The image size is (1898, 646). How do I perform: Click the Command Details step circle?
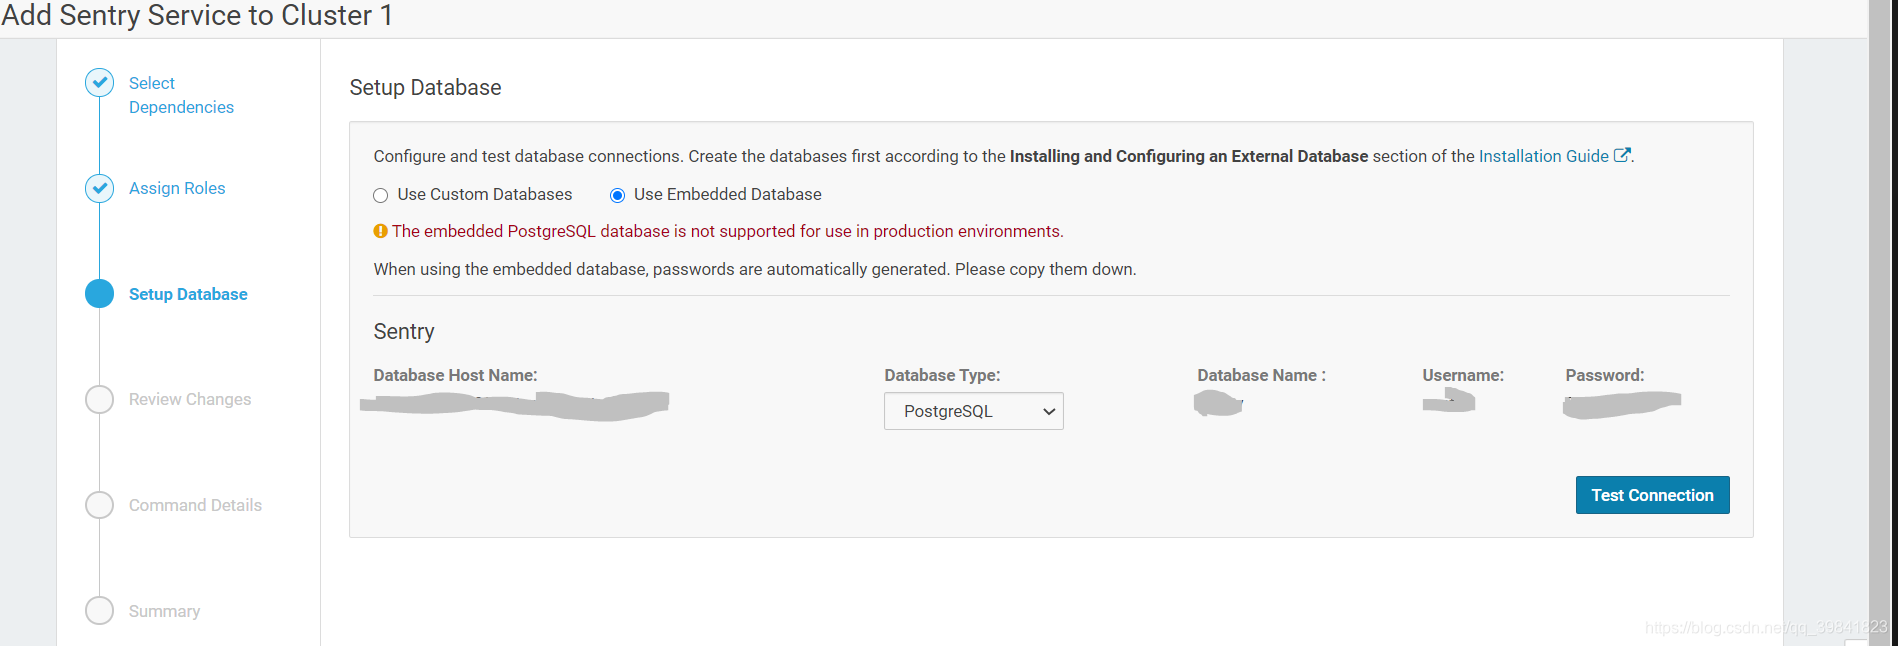[x=99, y=505]
